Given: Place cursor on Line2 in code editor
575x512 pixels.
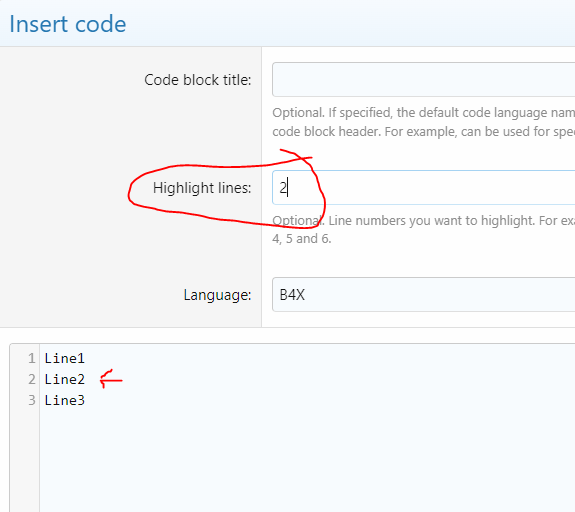Looking at the screenshot, I should click(x=65, y=379).
